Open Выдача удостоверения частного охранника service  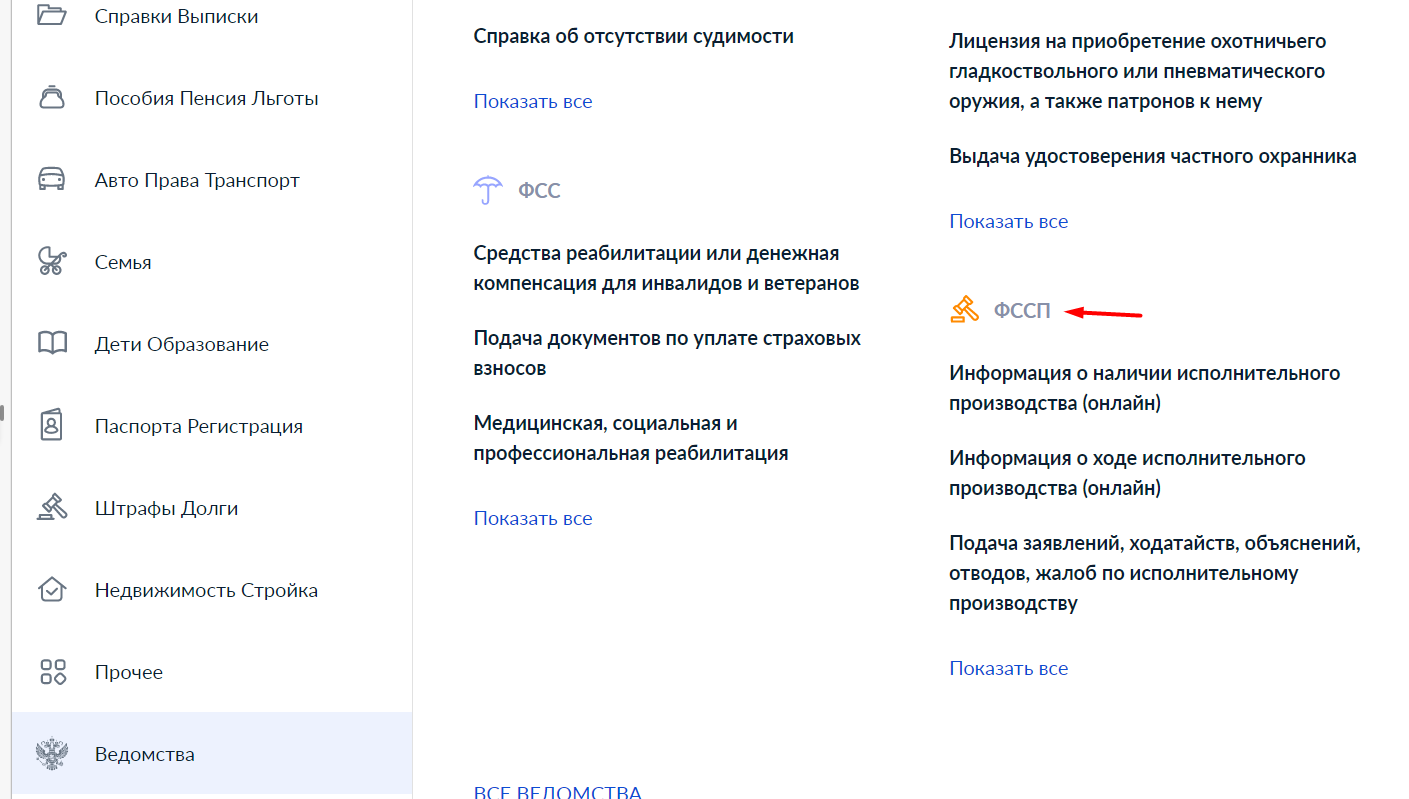[x=1152, y=156]
